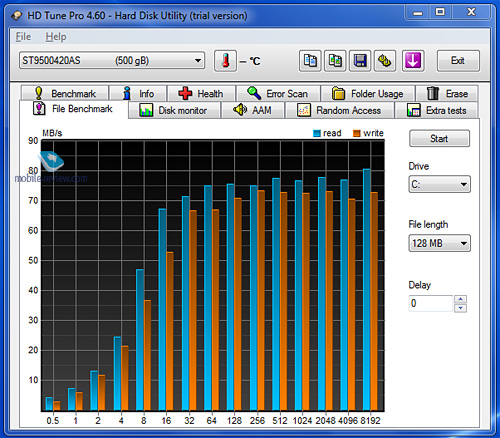Open options with the tools icon
The height and width of the screenshot is (438, 500).
385,61
